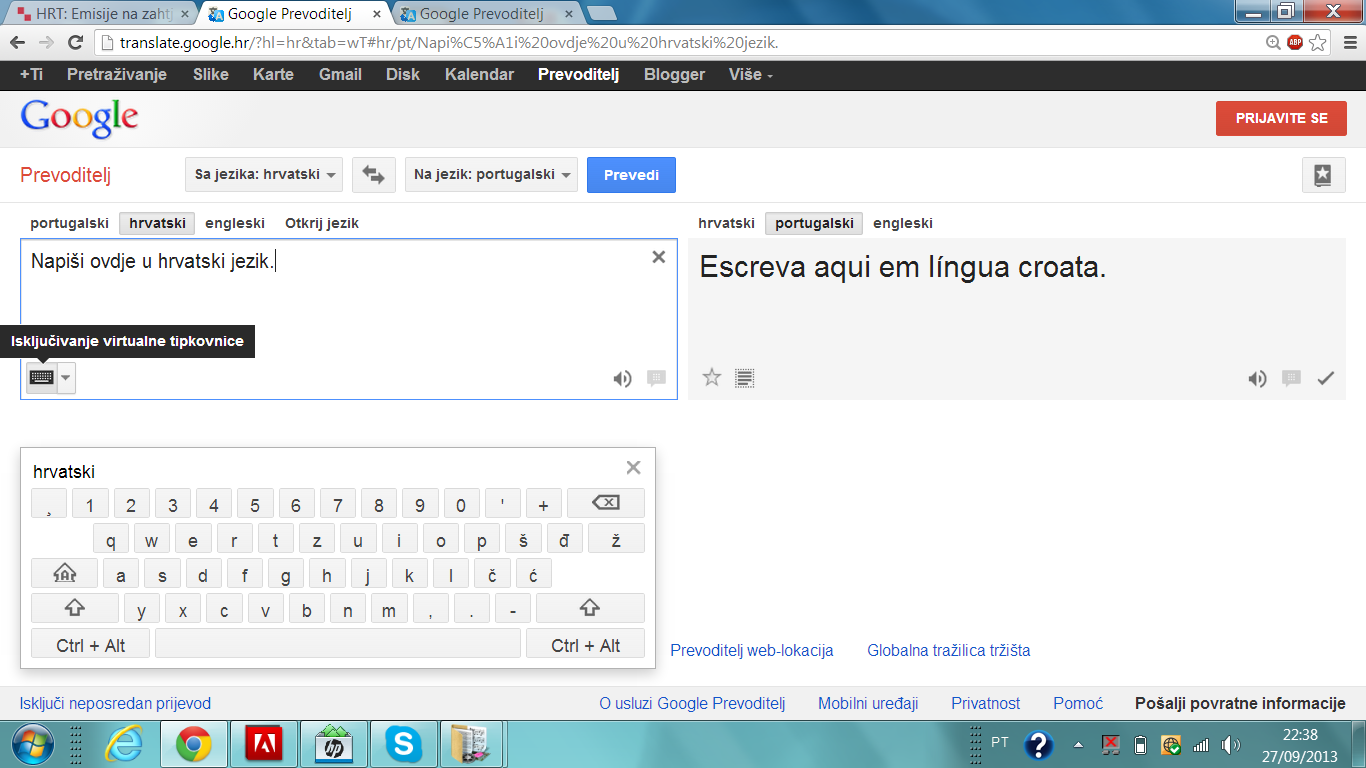Rate translation with the checkmark icon
Image resolution: width=1366 pixels, height=768 pixels.
click(x=1326, y=378)
